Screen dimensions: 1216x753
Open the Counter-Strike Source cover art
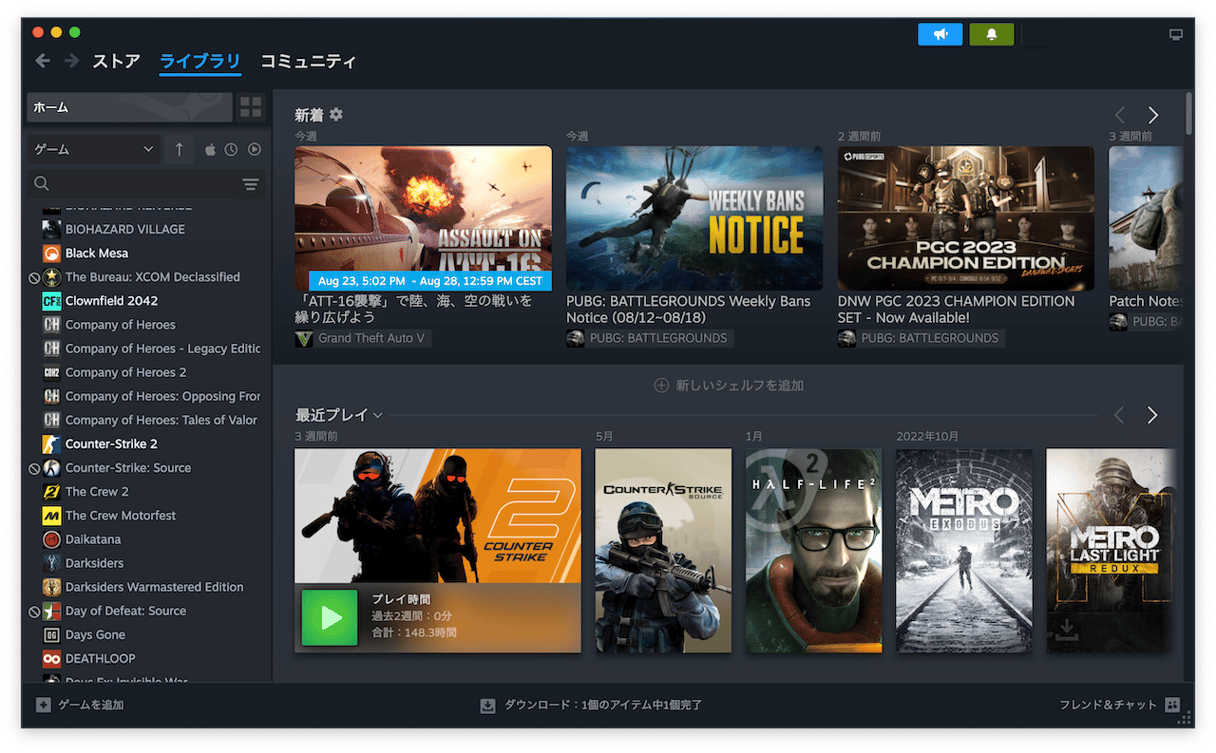[x=663, y=550]
